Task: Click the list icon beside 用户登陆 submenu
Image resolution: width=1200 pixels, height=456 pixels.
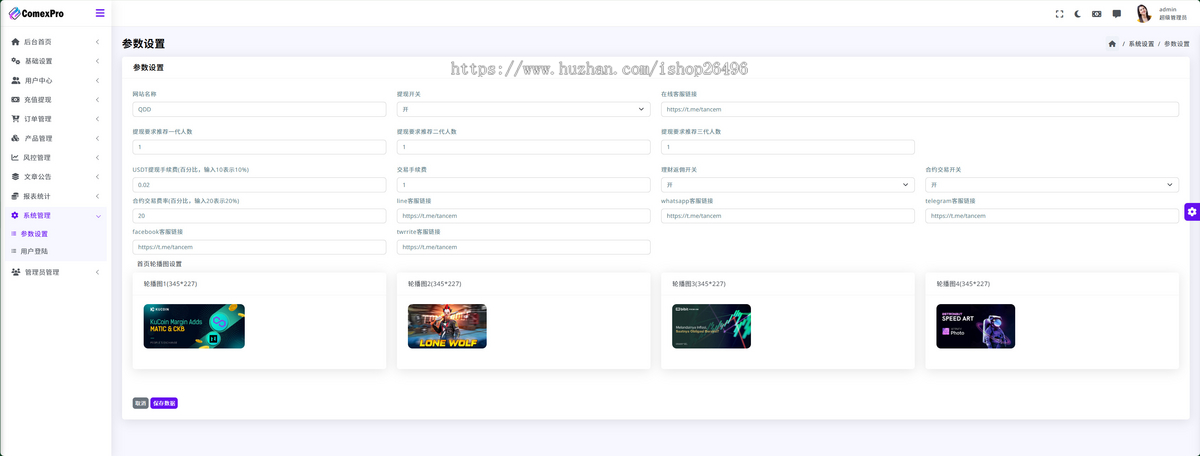Action: [x=13, y=251]
